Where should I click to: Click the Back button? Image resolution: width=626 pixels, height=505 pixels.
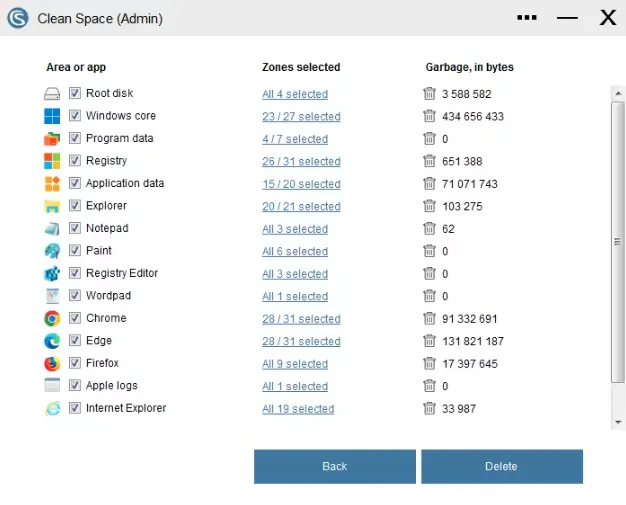pyautogui.click(x=335, y=466)
